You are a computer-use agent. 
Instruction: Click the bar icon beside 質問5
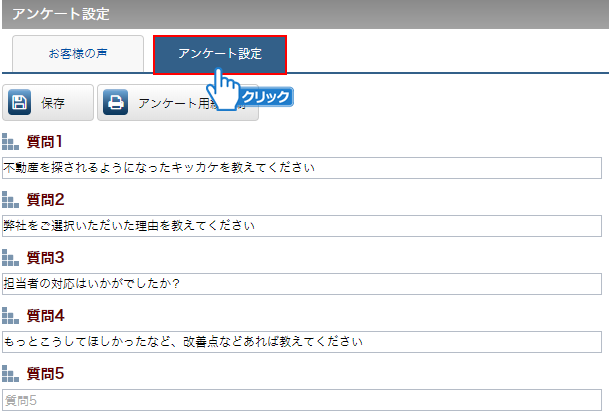tap(11, 375)
